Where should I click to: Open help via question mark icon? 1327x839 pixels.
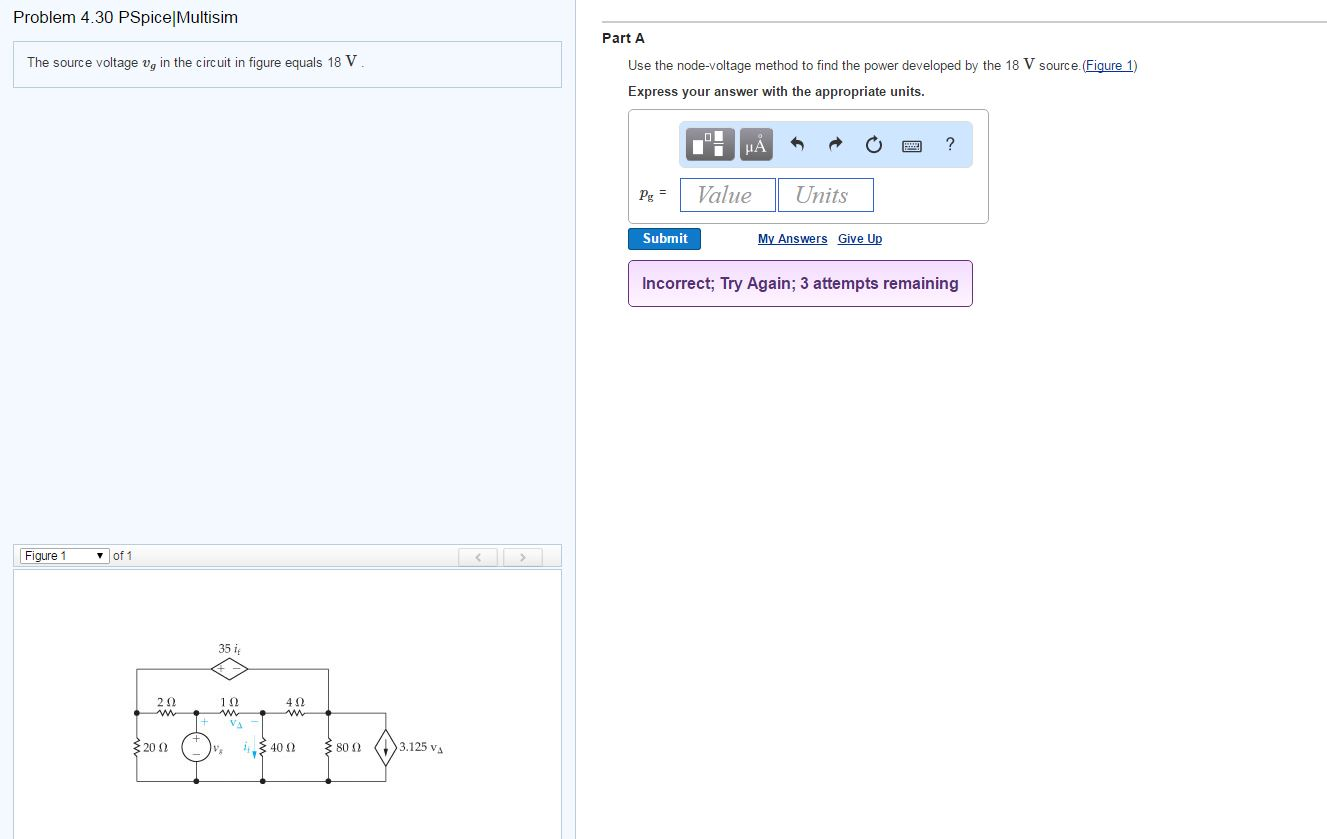pos(949,144)
